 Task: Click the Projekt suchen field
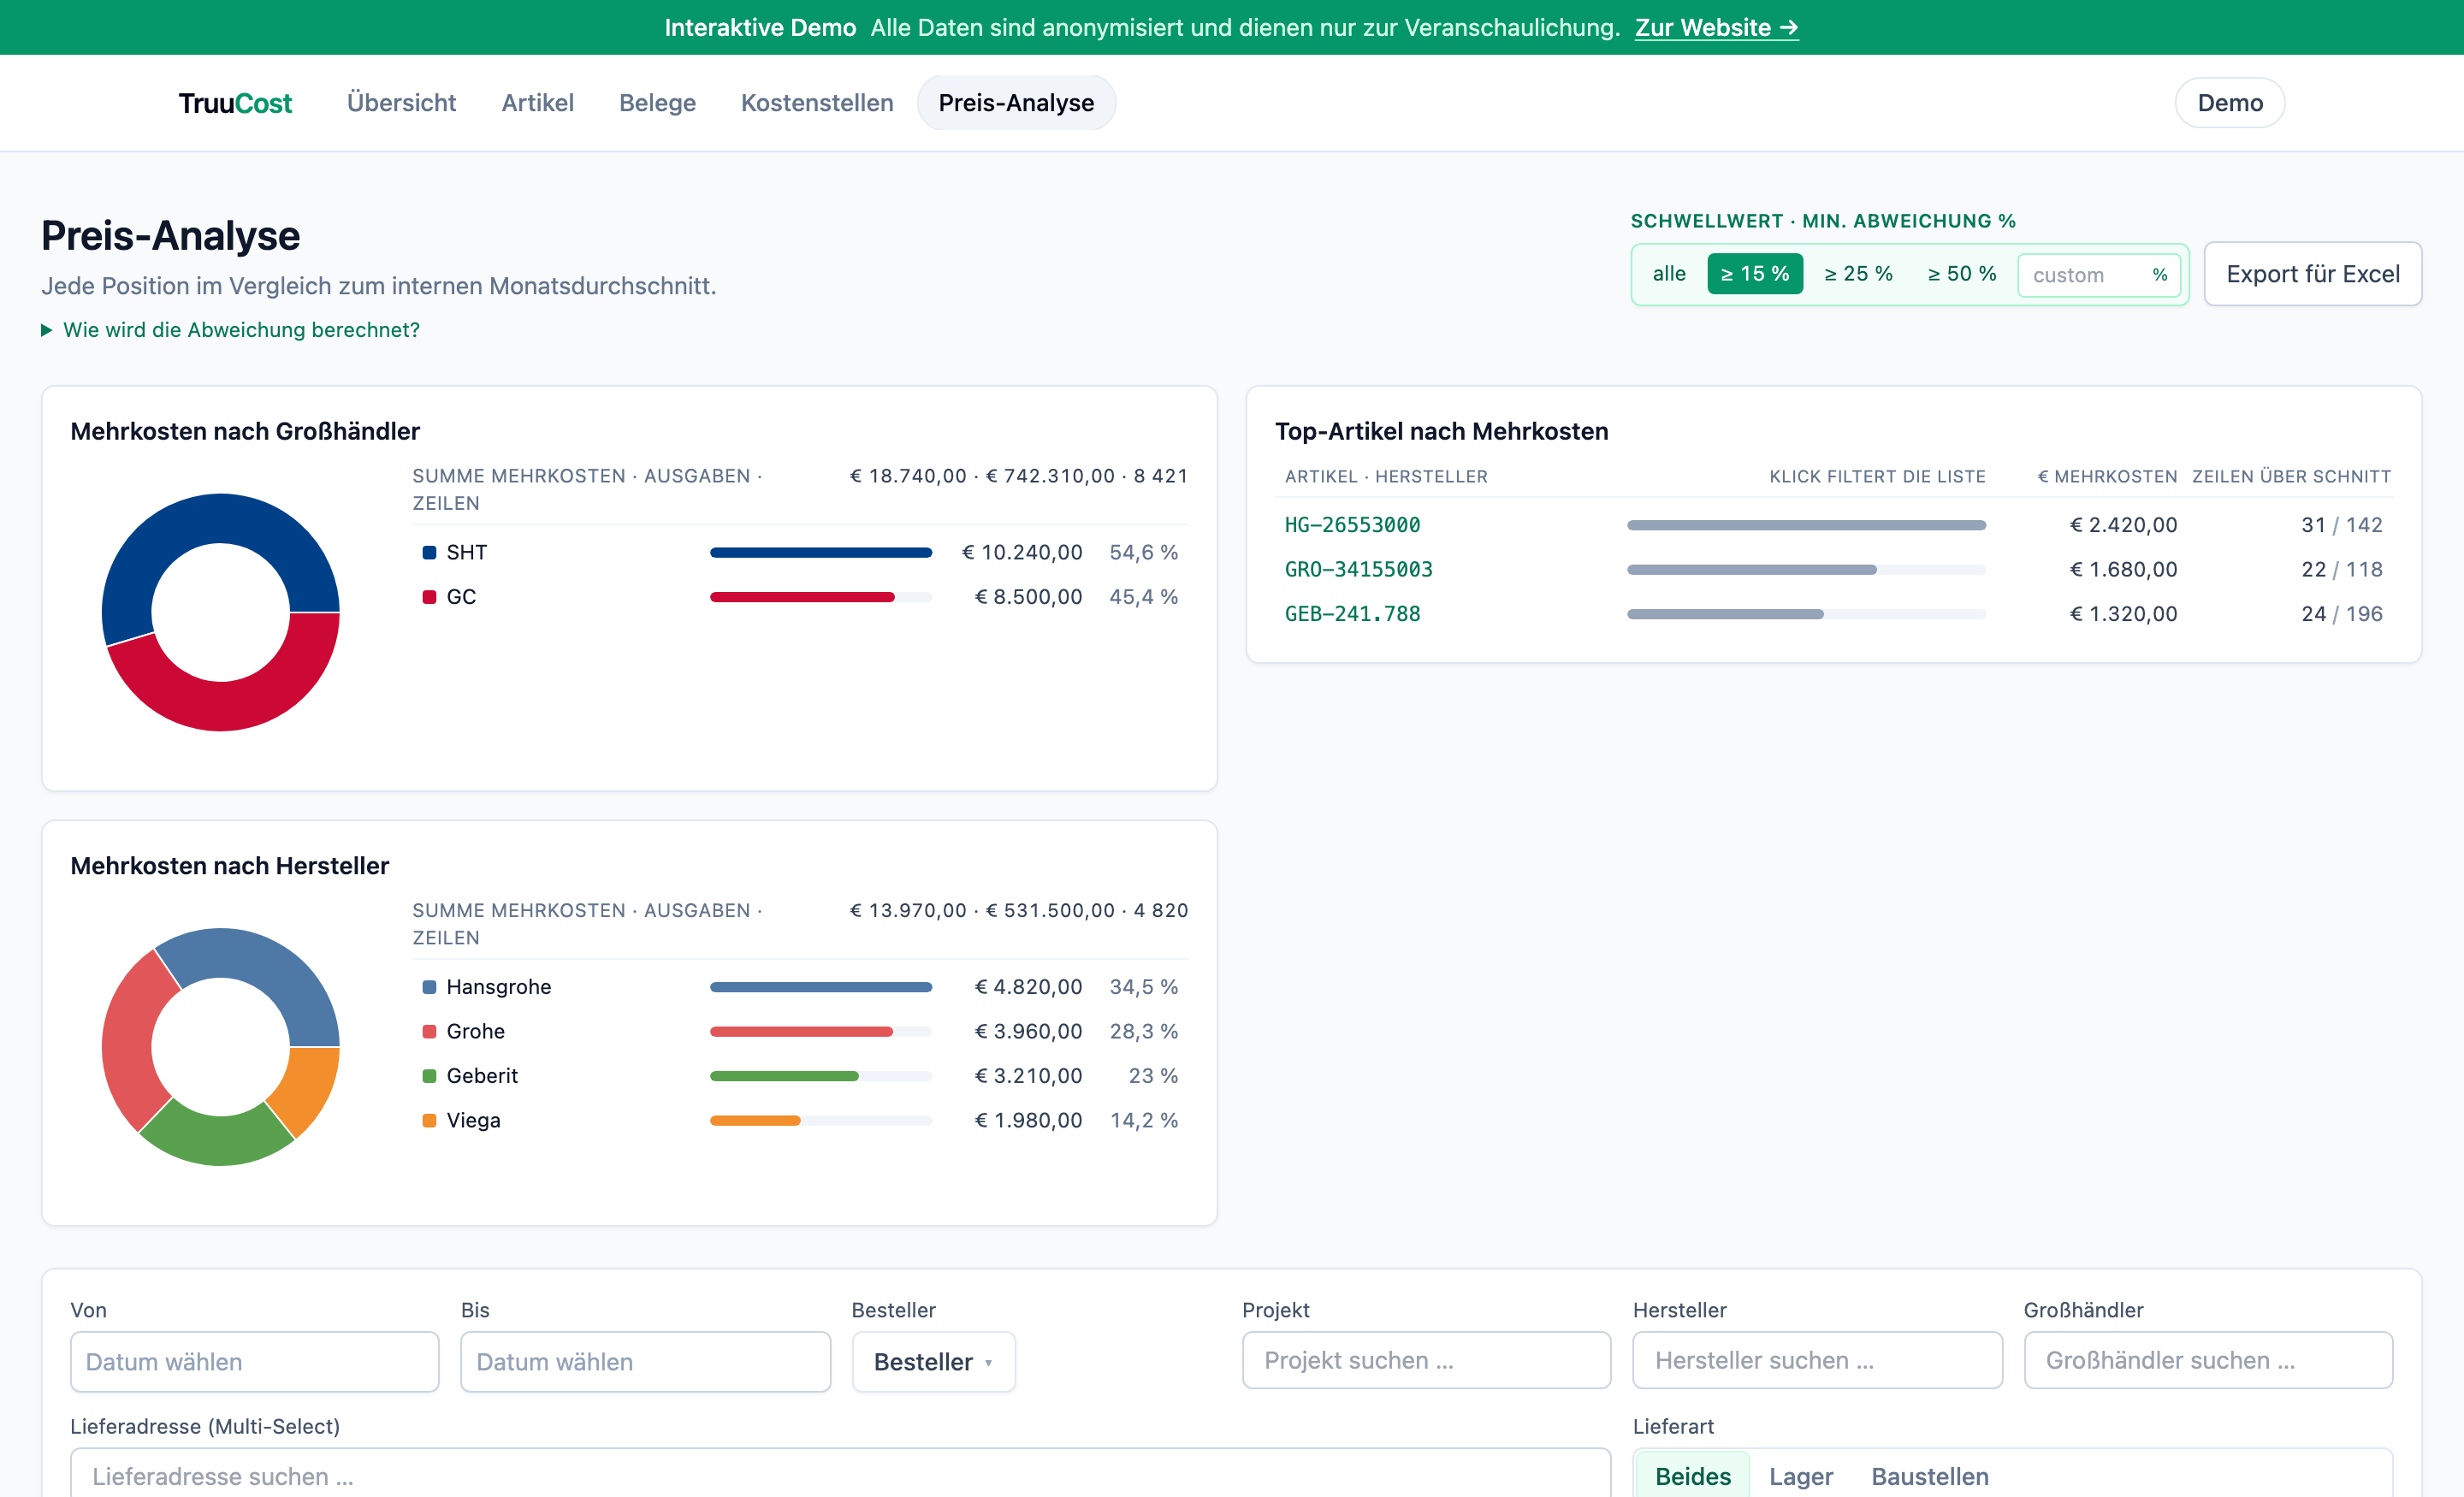point(1426,1360)
